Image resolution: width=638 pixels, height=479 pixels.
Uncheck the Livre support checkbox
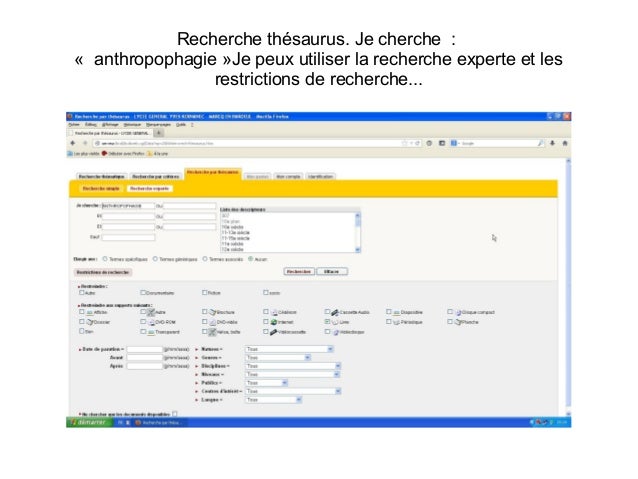(x=327, y=322)
